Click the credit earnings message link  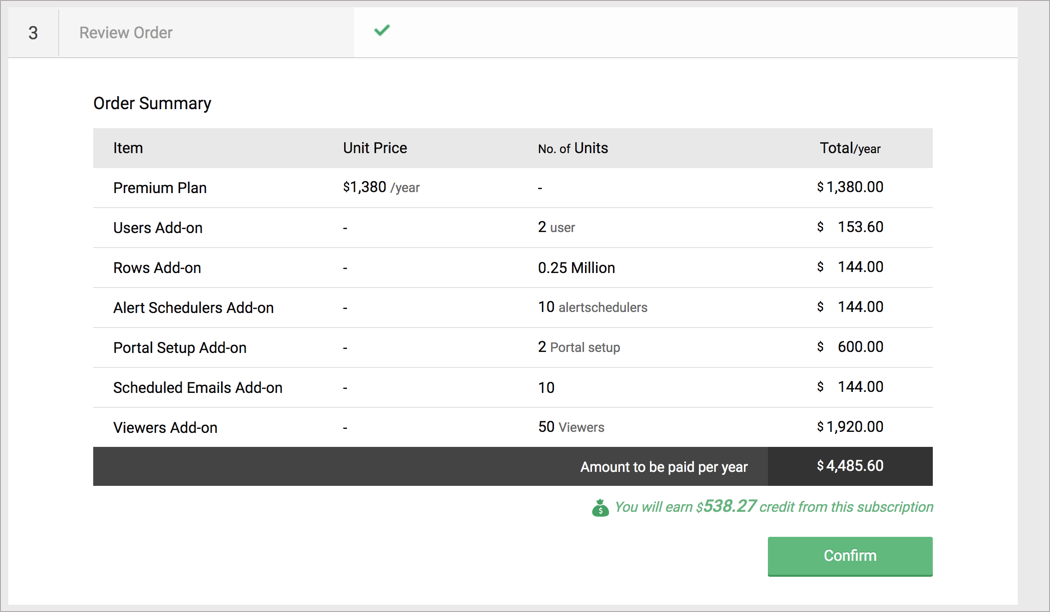pos(773,507)
